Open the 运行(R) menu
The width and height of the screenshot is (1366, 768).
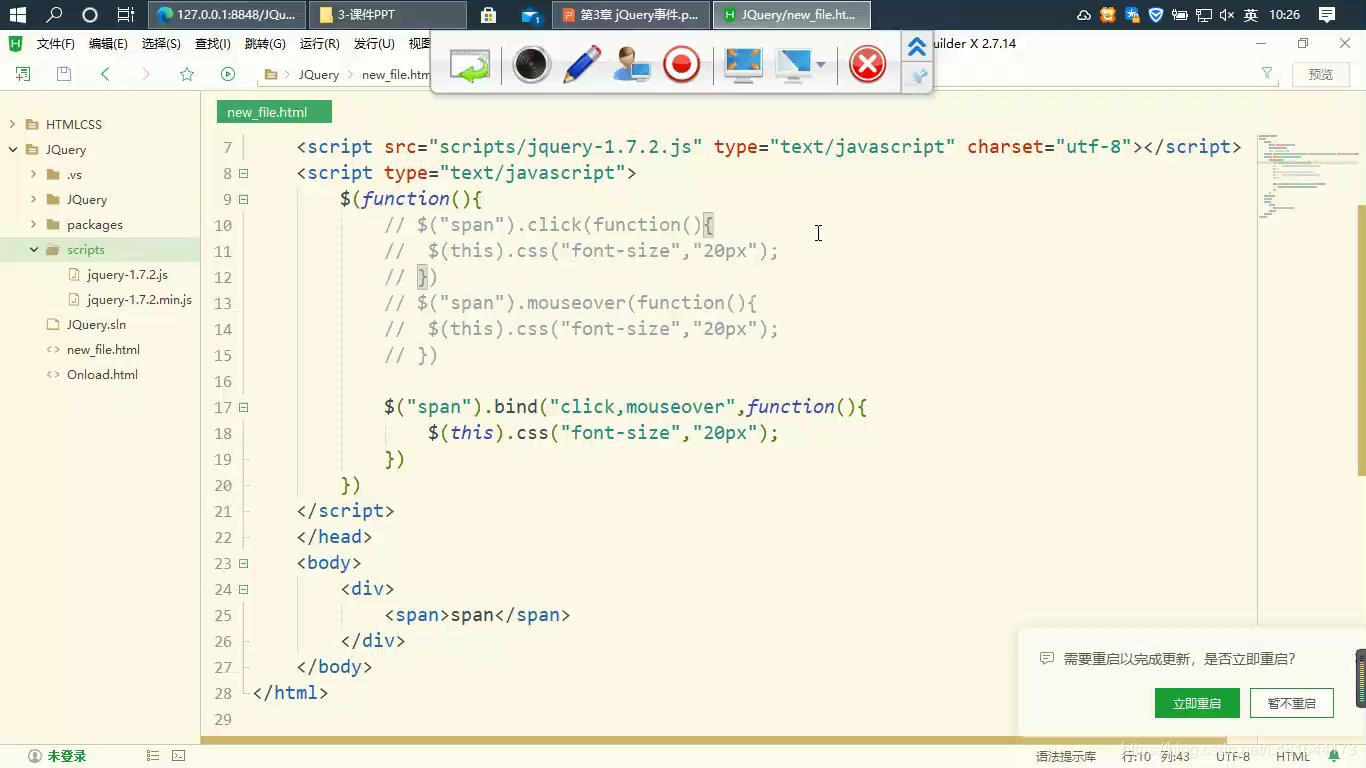tap(319, 44)
